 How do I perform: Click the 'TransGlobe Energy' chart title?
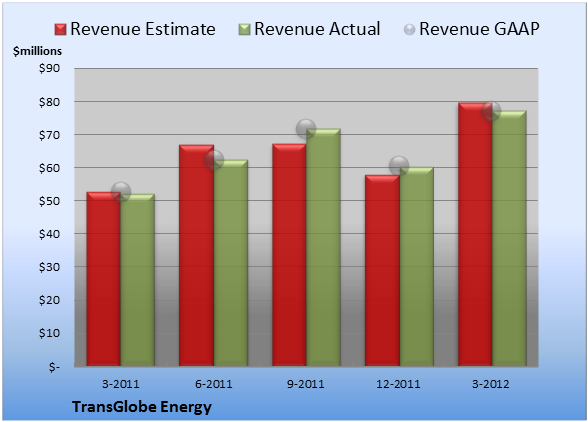point(142,407)
